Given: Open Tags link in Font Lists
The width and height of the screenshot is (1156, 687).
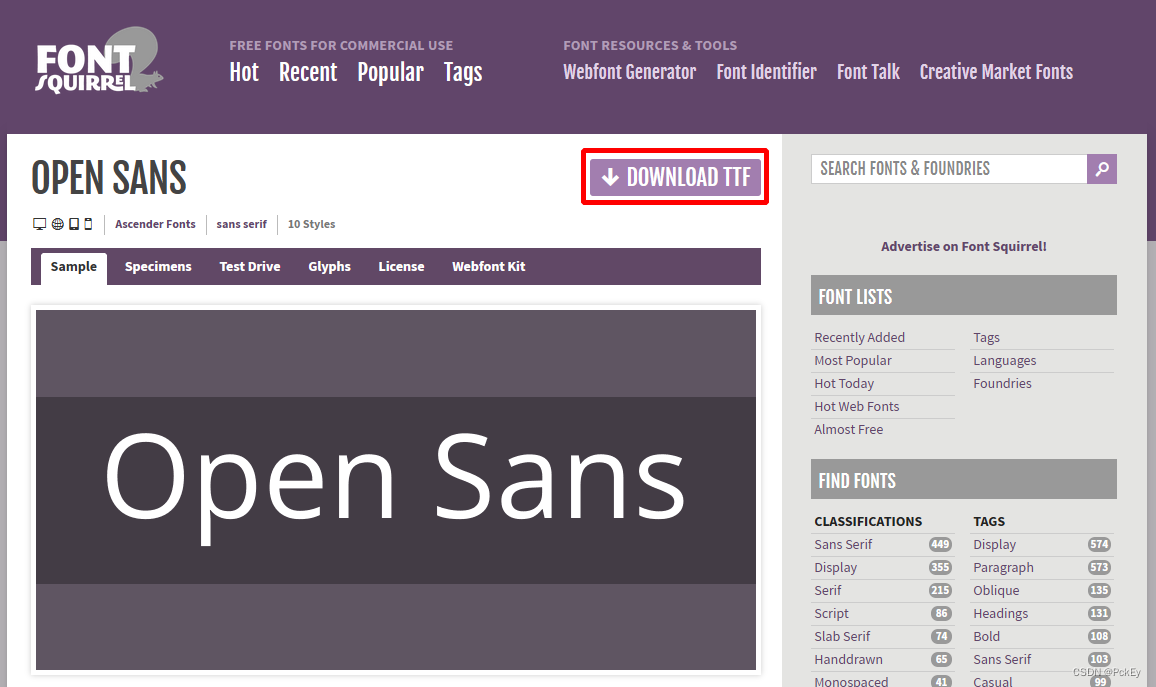Looking at the screenshot, I should (x=986, y=338).
